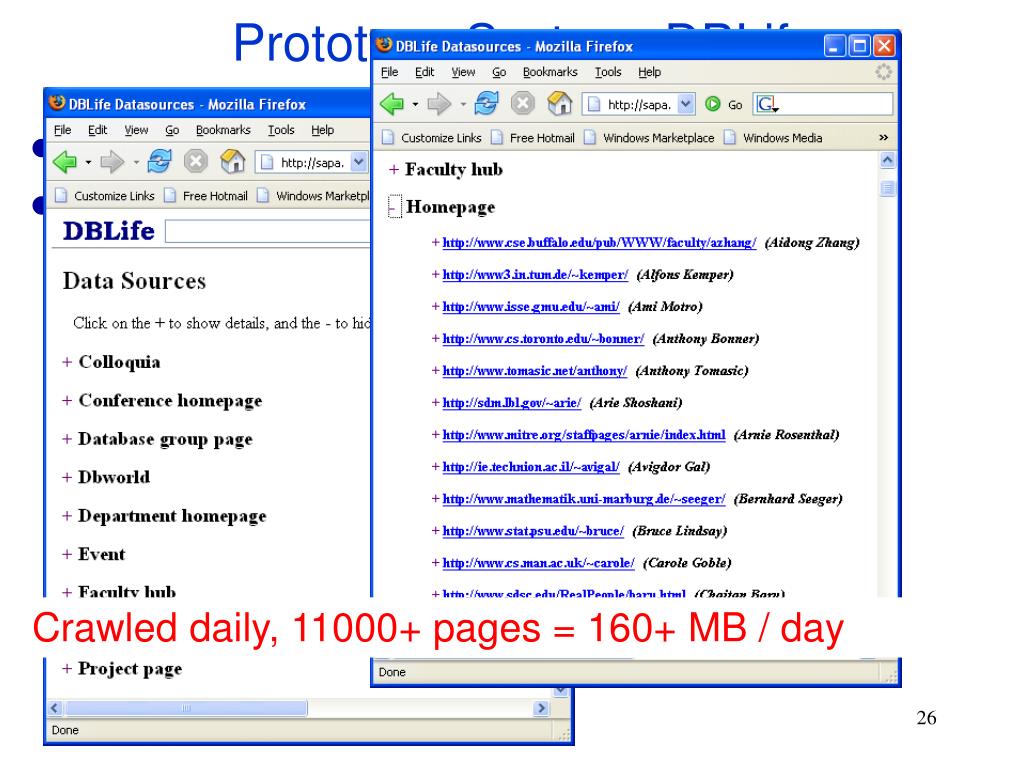Click the vertical scrollbar thumb in the front window
This screenshot has height=768, width=1024.
point(888,189)
